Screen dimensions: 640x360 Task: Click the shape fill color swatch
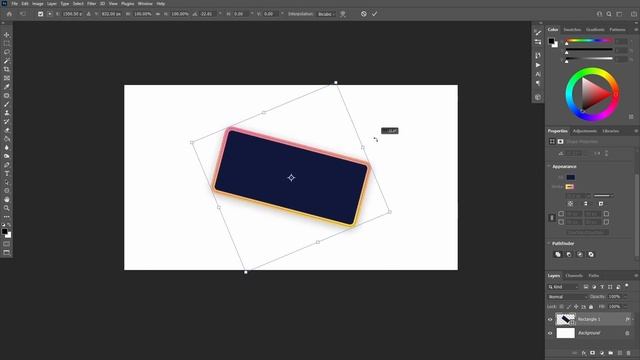570,177
